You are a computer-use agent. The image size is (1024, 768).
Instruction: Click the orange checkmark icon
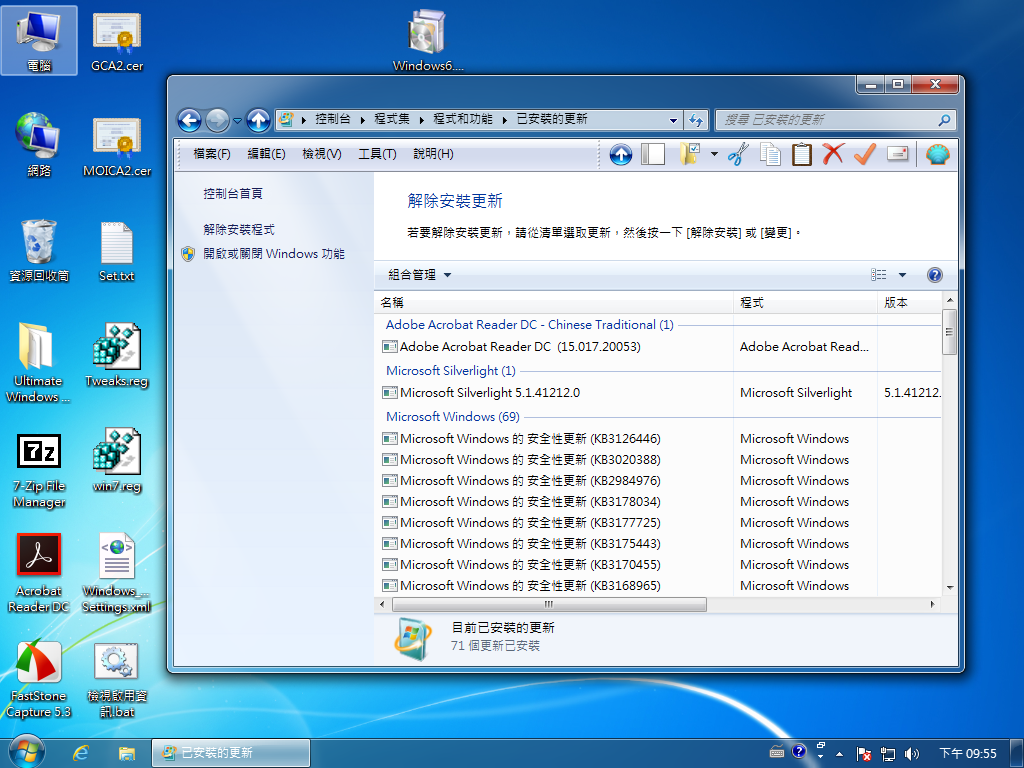tap(865, 155)
